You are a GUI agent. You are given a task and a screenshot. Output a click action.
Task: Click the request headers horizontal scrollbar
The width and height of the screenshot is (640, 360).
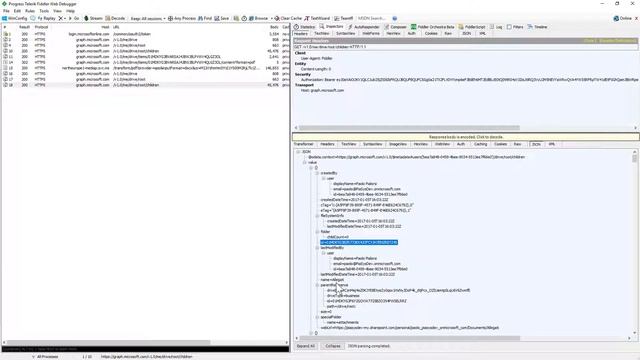(409, 128)
